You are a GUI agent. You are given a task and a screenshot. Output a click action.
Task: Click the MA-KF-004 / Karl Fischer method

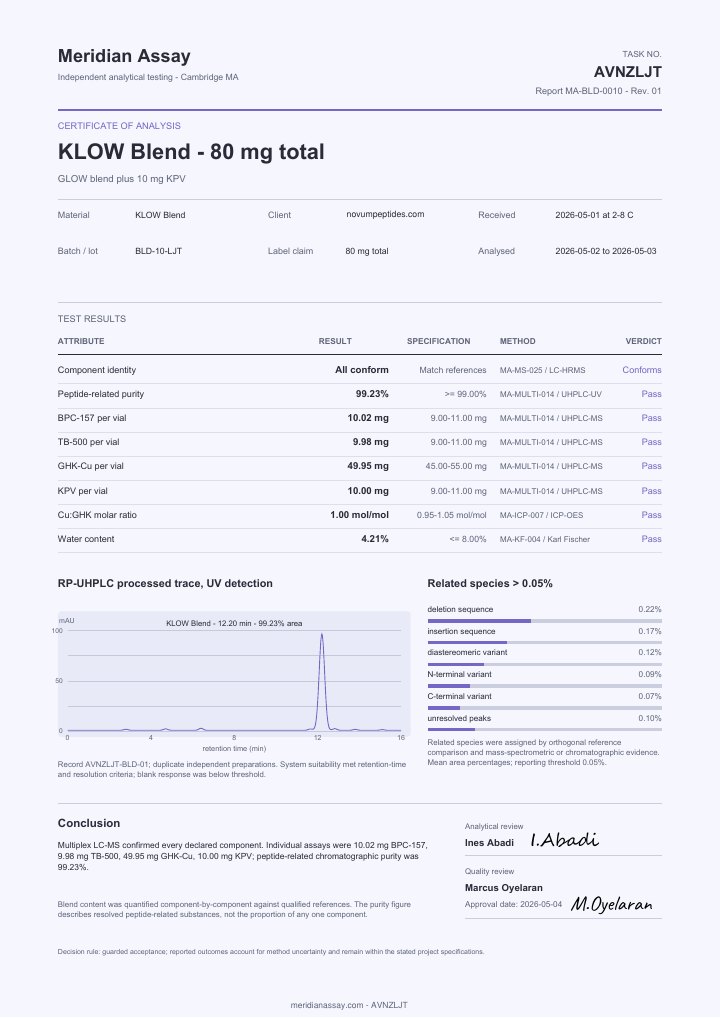pos(545,539)
